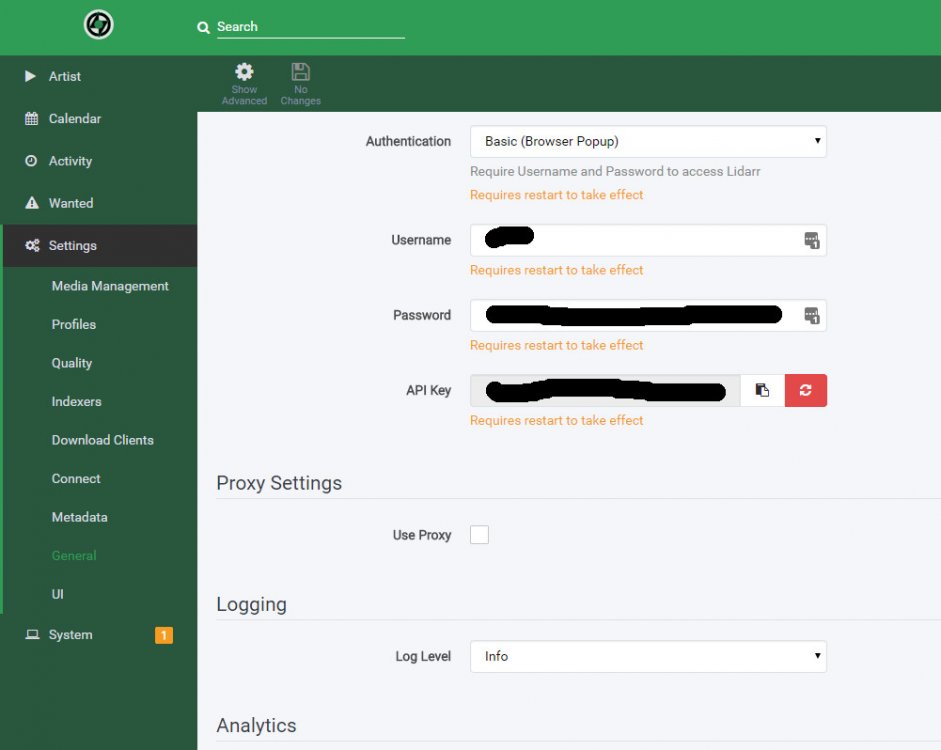Select Settings in the sidebar
This screenshot has height=750, width=941.
tap(100, 245)
